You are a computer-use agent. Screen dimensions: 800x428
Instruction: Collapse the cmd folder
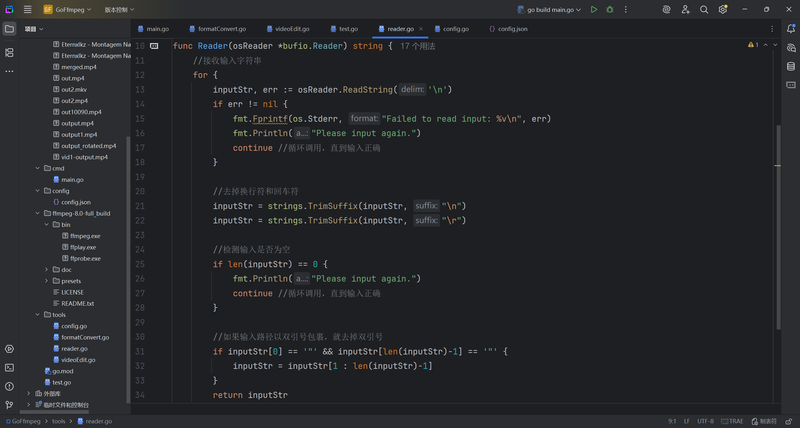click(37, 168)
